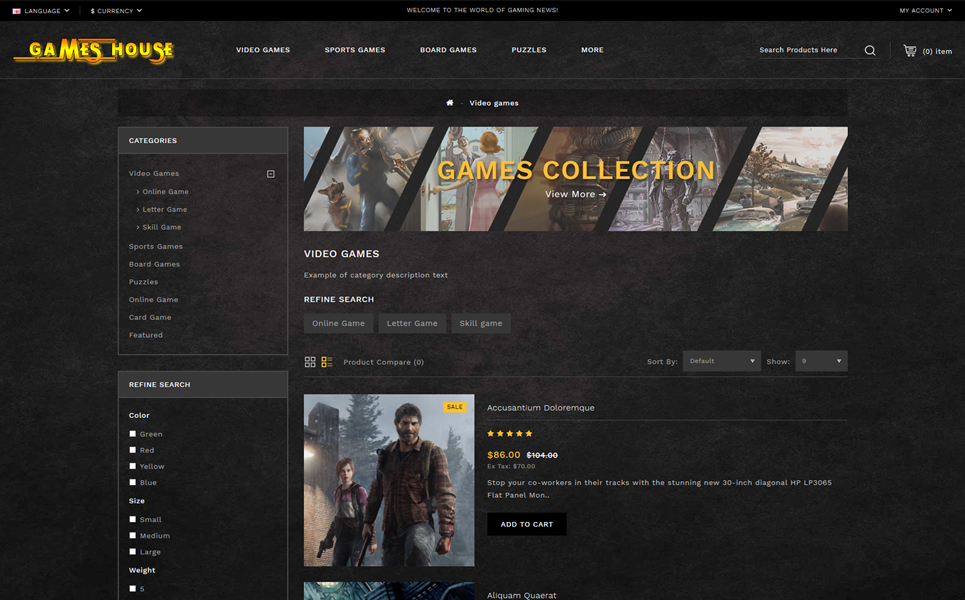Tick the Small size checkbox
Screen dimensions: 965x600
(x=133, y=519)
